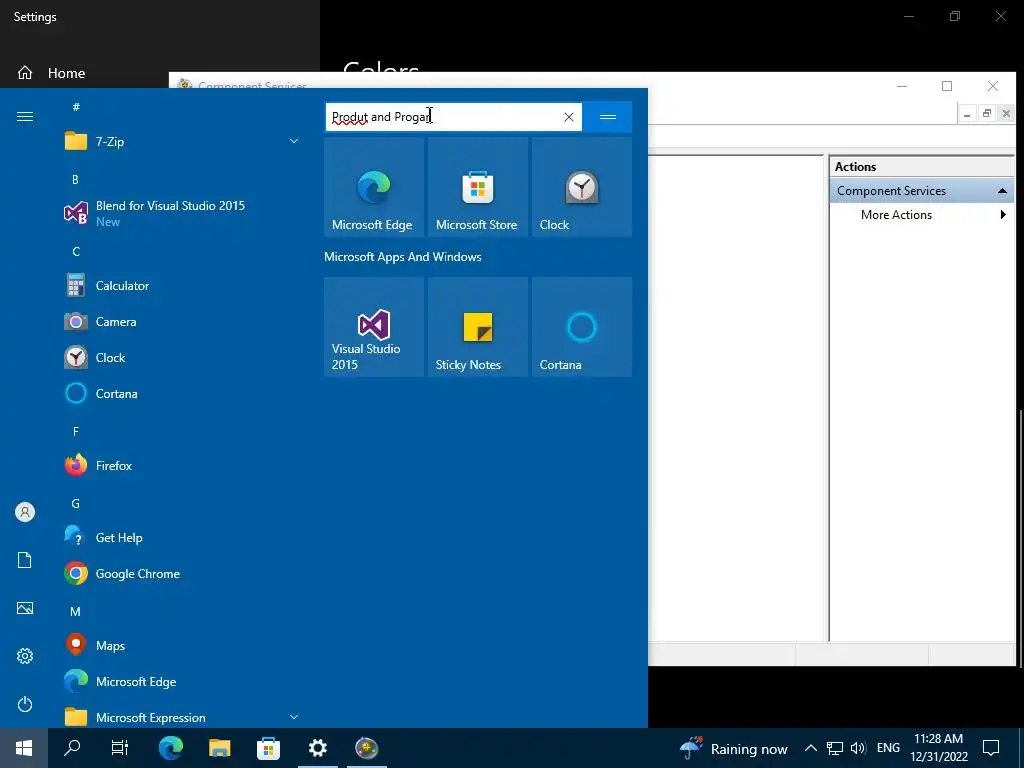The image size is (1024, 768).
Task: Click the M section letter header
Action: 76,611
